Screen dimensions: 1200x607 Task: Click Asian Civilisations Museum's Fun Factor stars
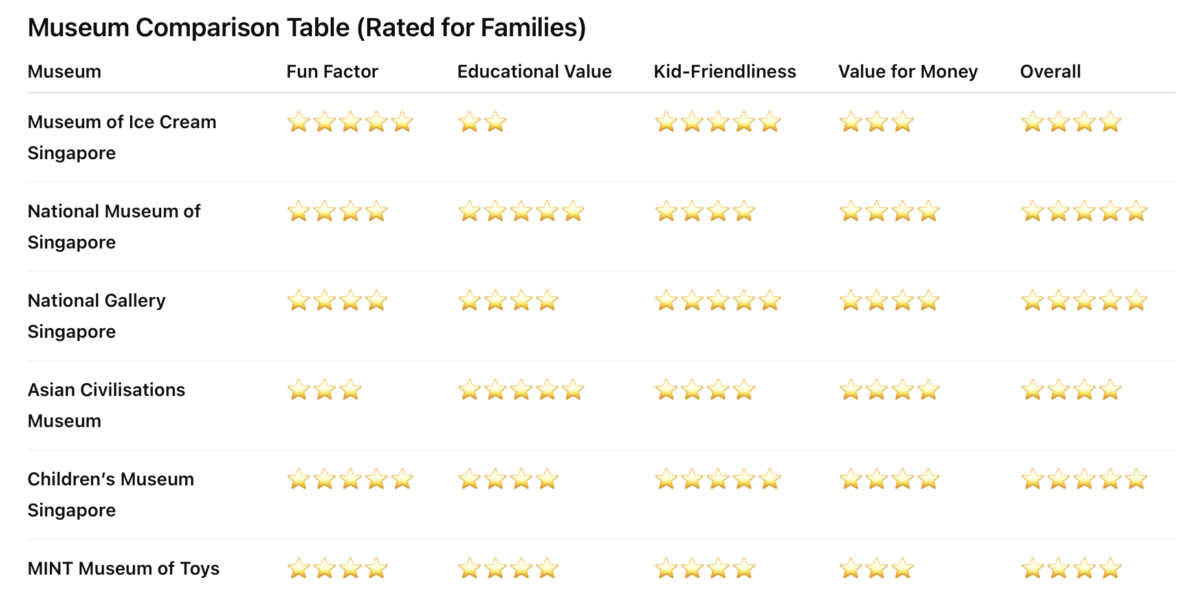pos(324,390)
